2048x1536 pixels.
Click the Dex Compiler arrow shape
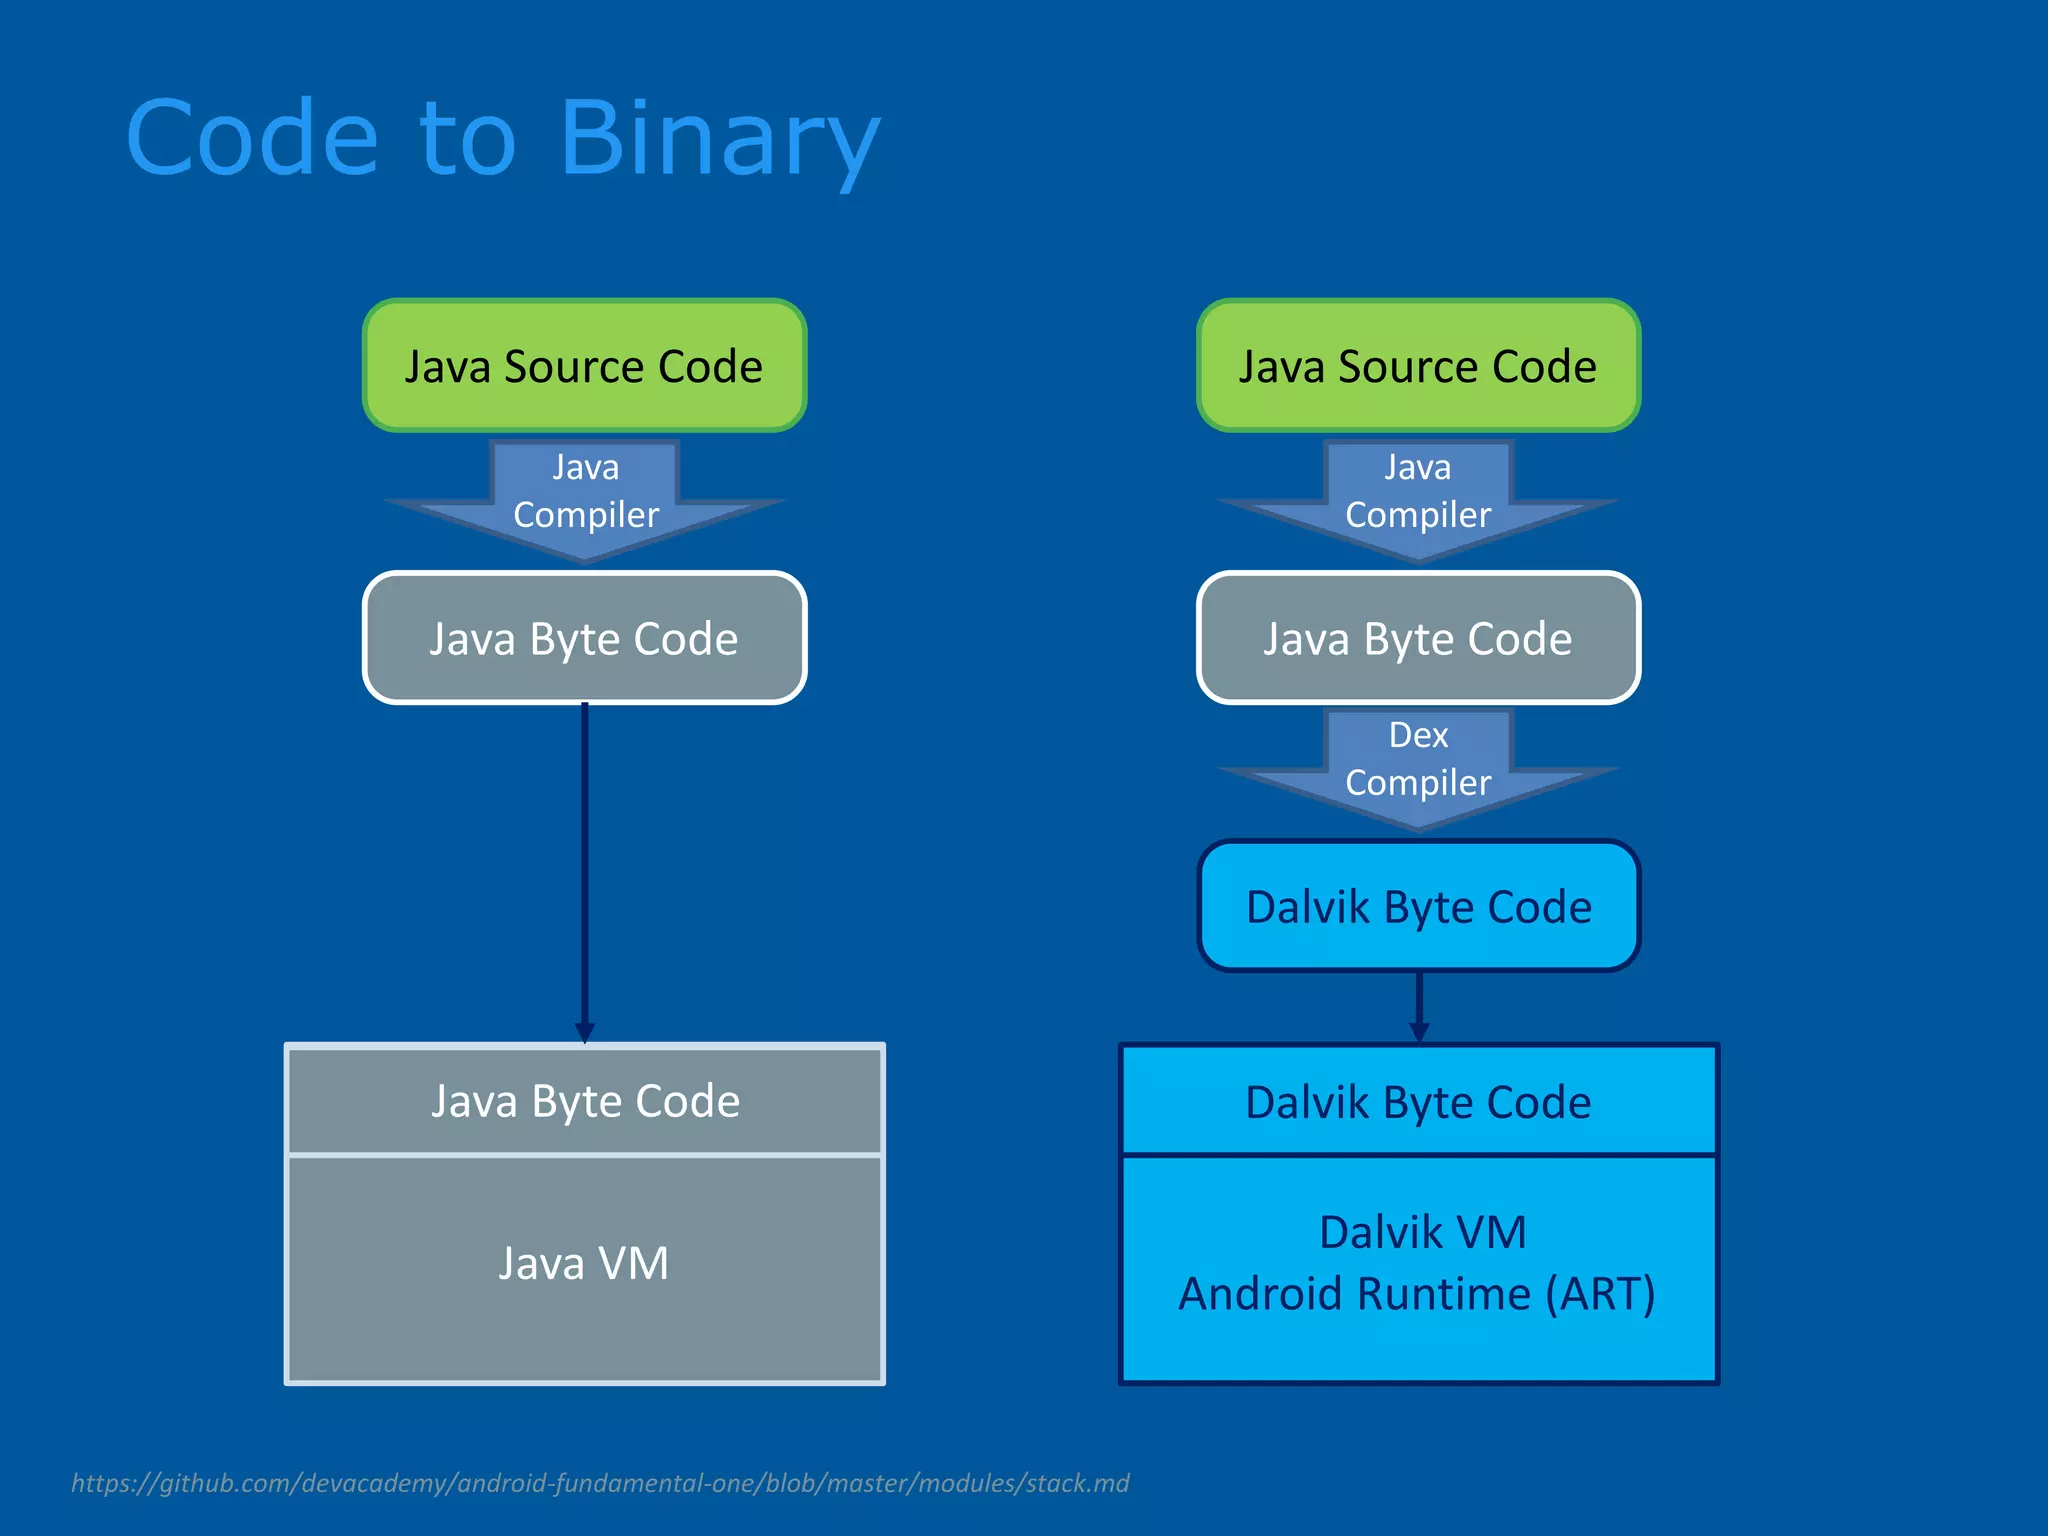click(1418, 760)
